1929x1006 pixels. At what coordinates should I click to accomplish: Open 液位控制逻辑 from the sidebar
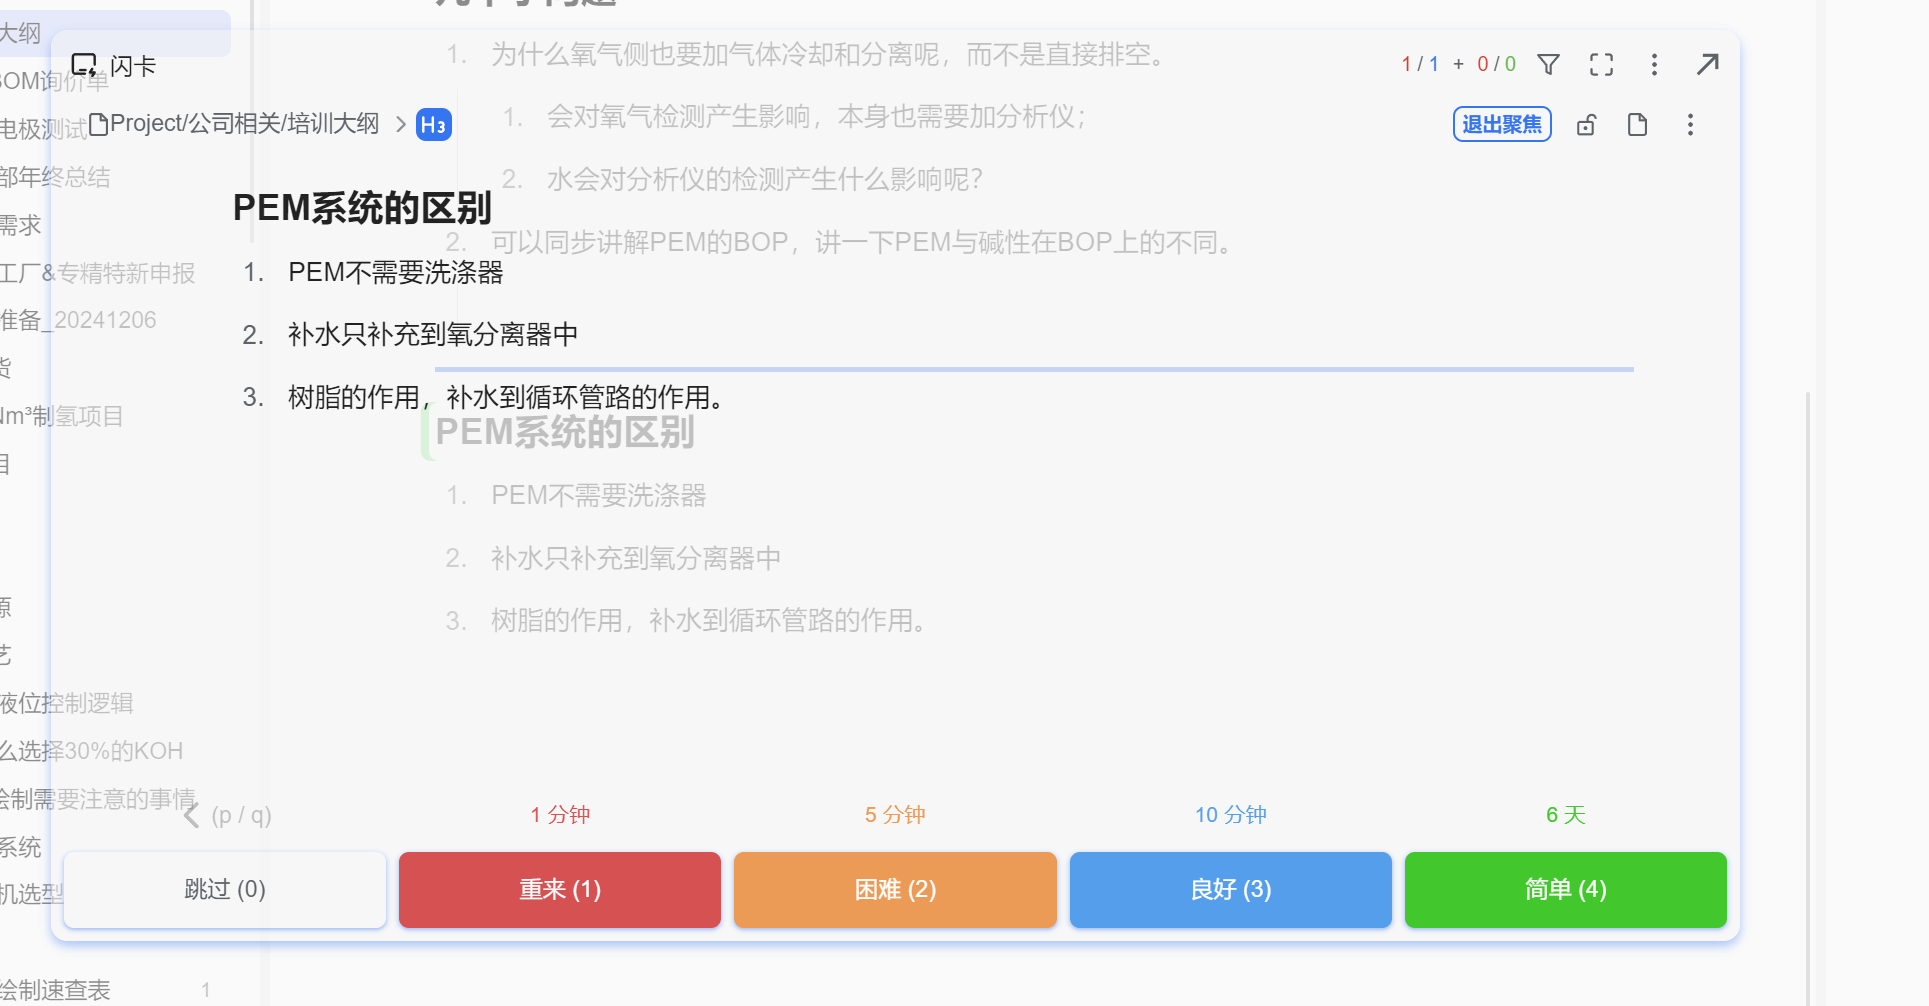[x=66, y=703]
